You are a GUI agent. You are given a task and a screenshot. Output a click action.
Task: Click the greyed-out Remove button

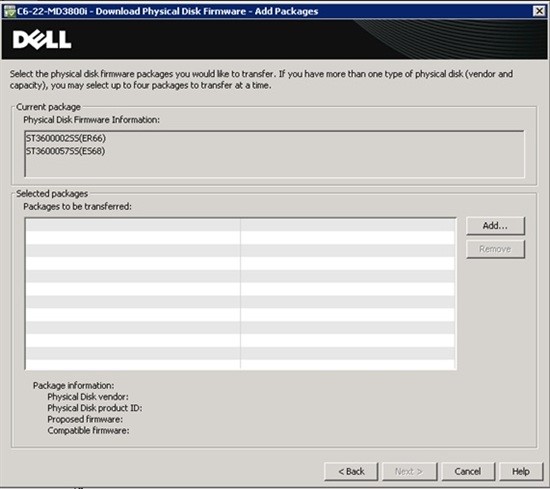[x=495, y=249]
